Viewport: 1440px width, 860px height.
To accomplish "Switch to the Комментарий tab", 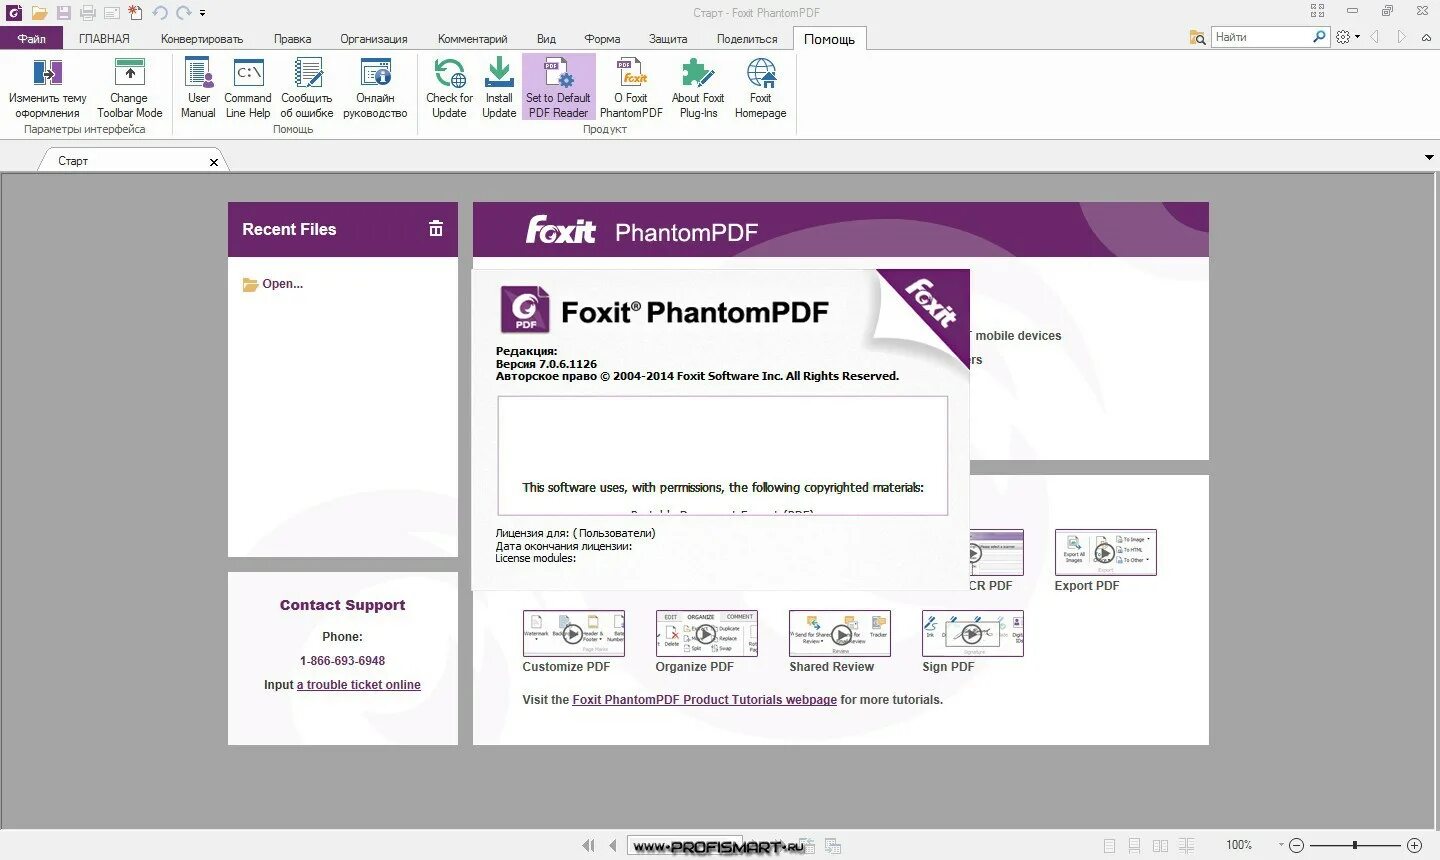I will tap(472, 39).
